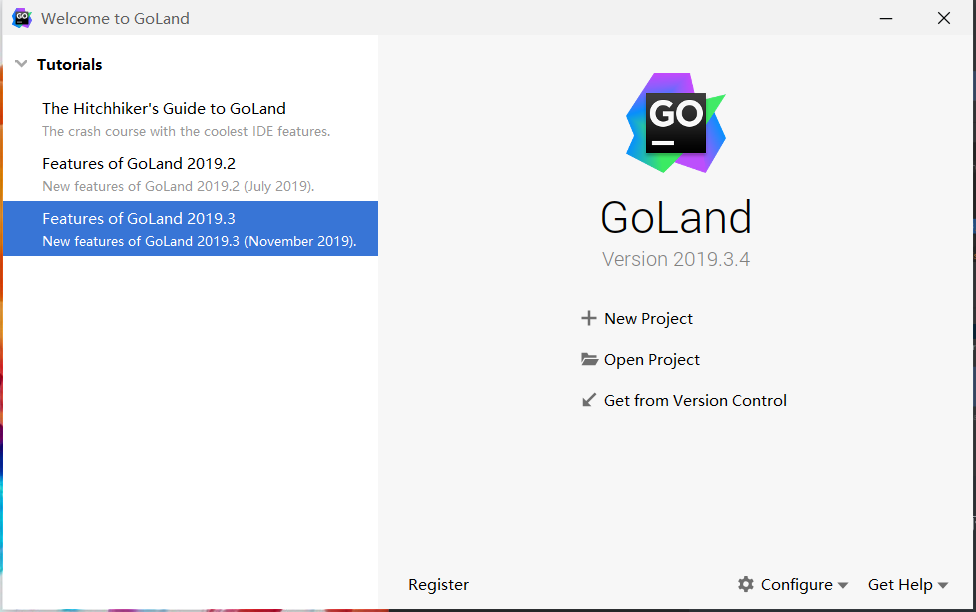
Task: Click the Tutorials section header
Action: pyautogui.click(x=70, y=65)
